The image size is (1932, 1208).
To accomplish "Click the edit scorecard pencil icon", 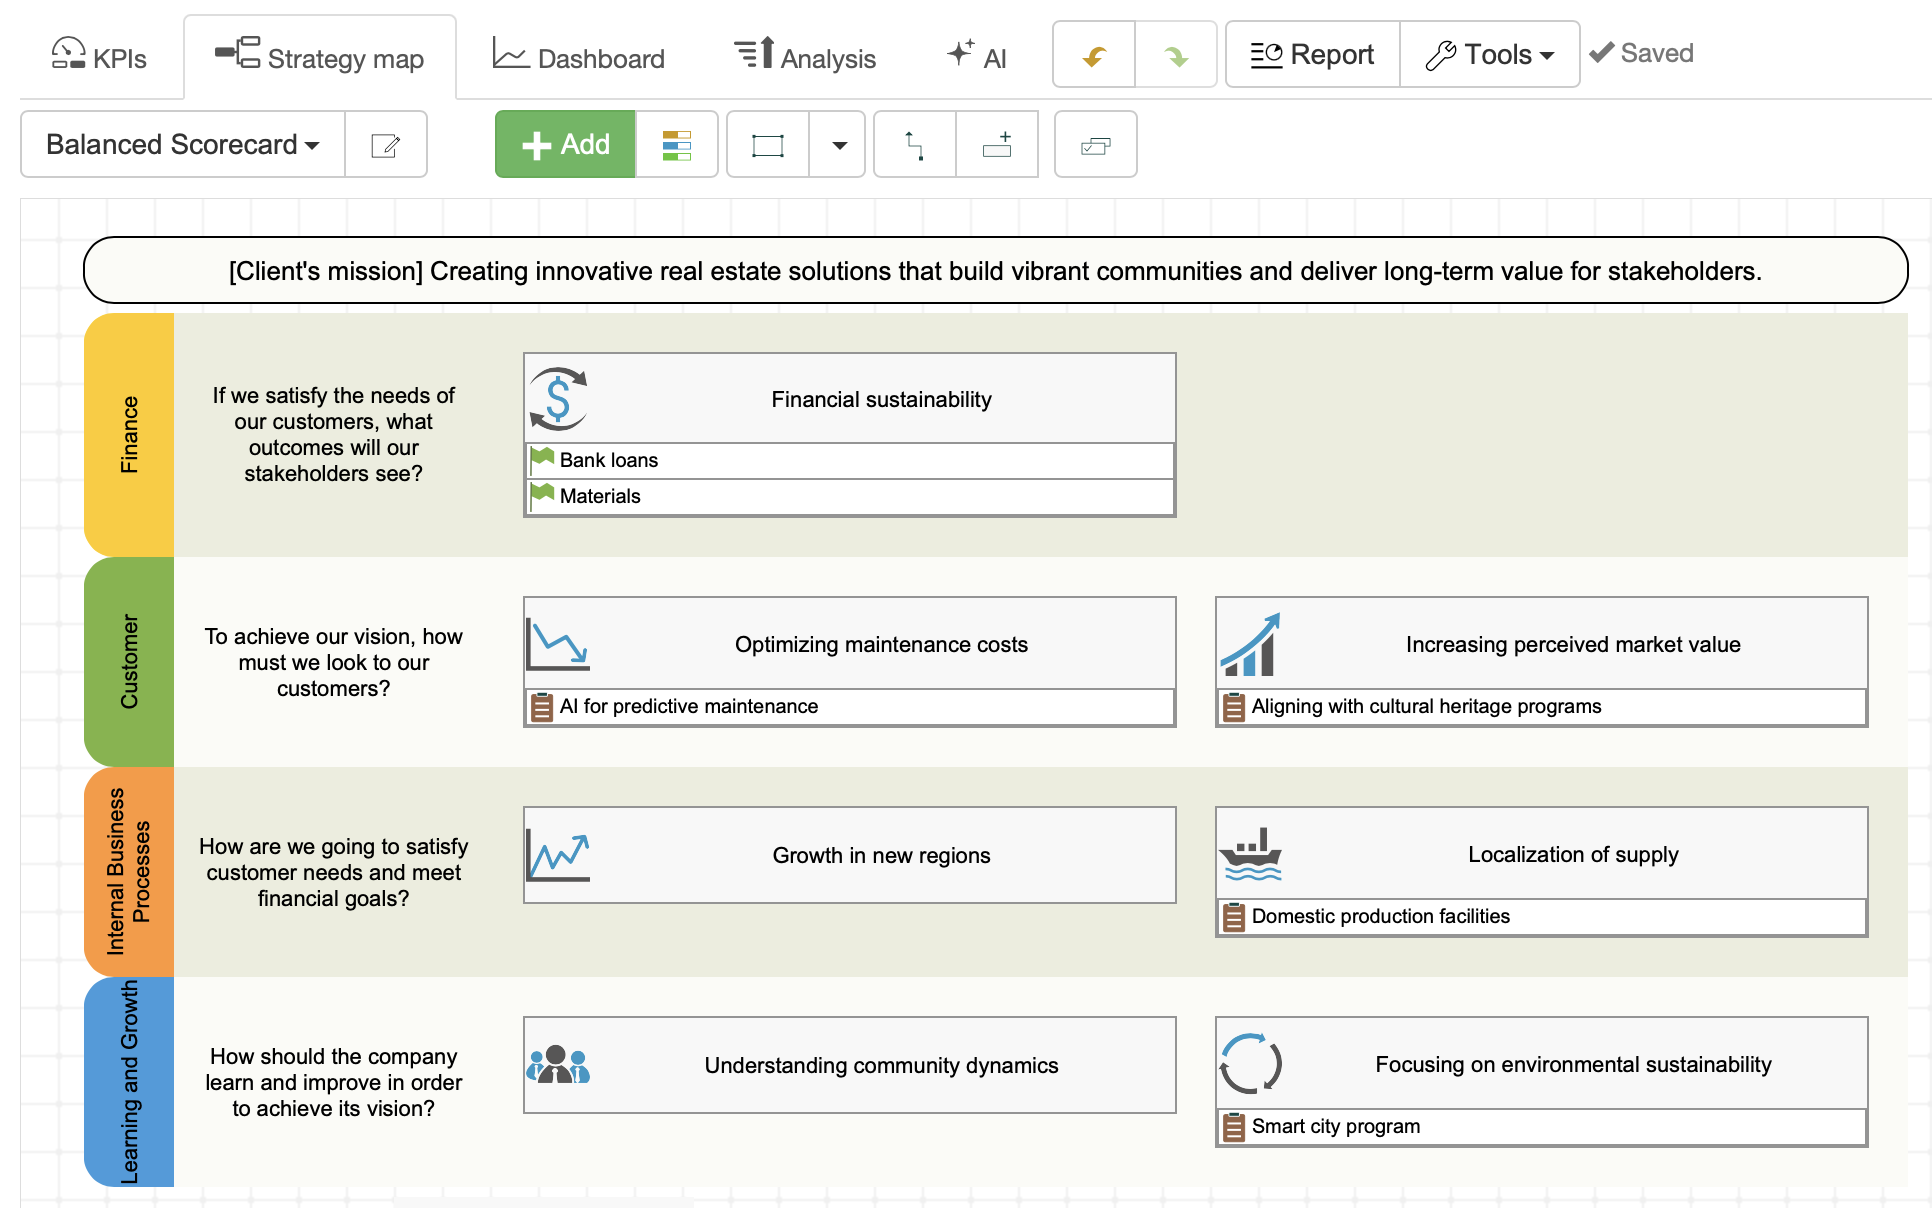I will coord(385,145).
